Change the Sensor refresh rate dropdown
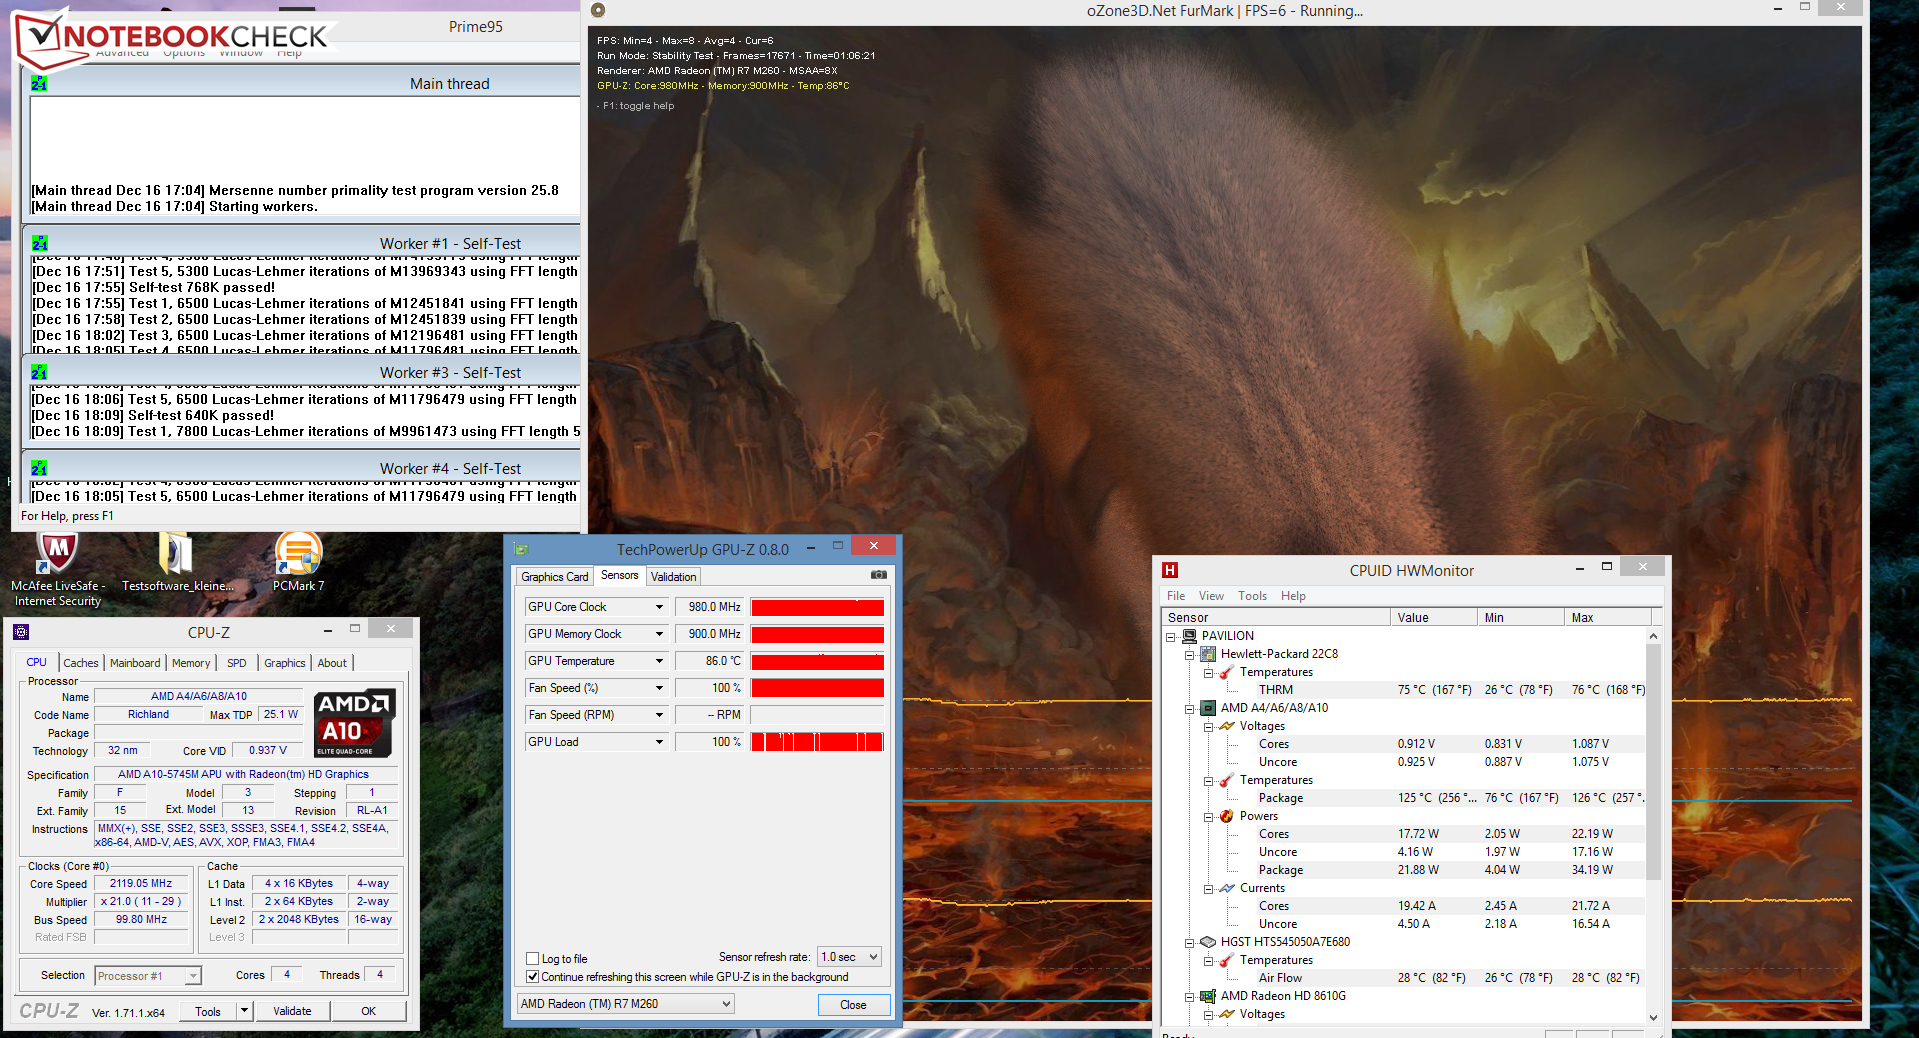The width and height of the screenshot is (1919, 1038). pyautogui.click(x=849, y=957)
